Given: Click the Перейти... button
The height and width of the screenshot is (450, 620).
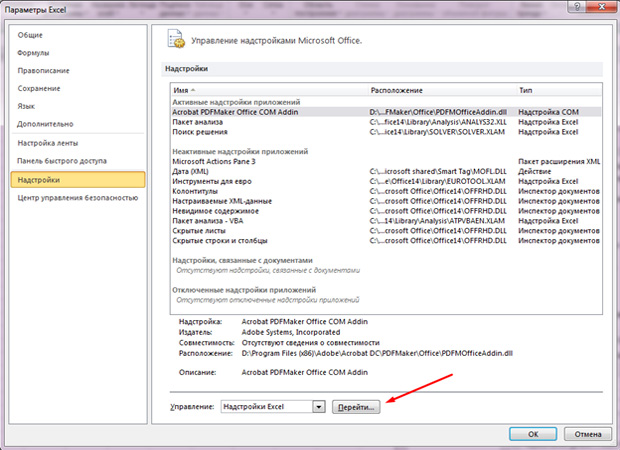Looking at the screenshot, I should point(356,407).
